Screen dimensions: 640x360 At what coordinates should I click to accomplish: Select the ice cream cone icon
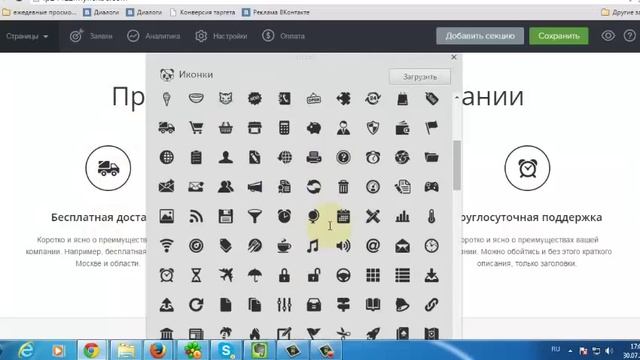pos(167,98)
